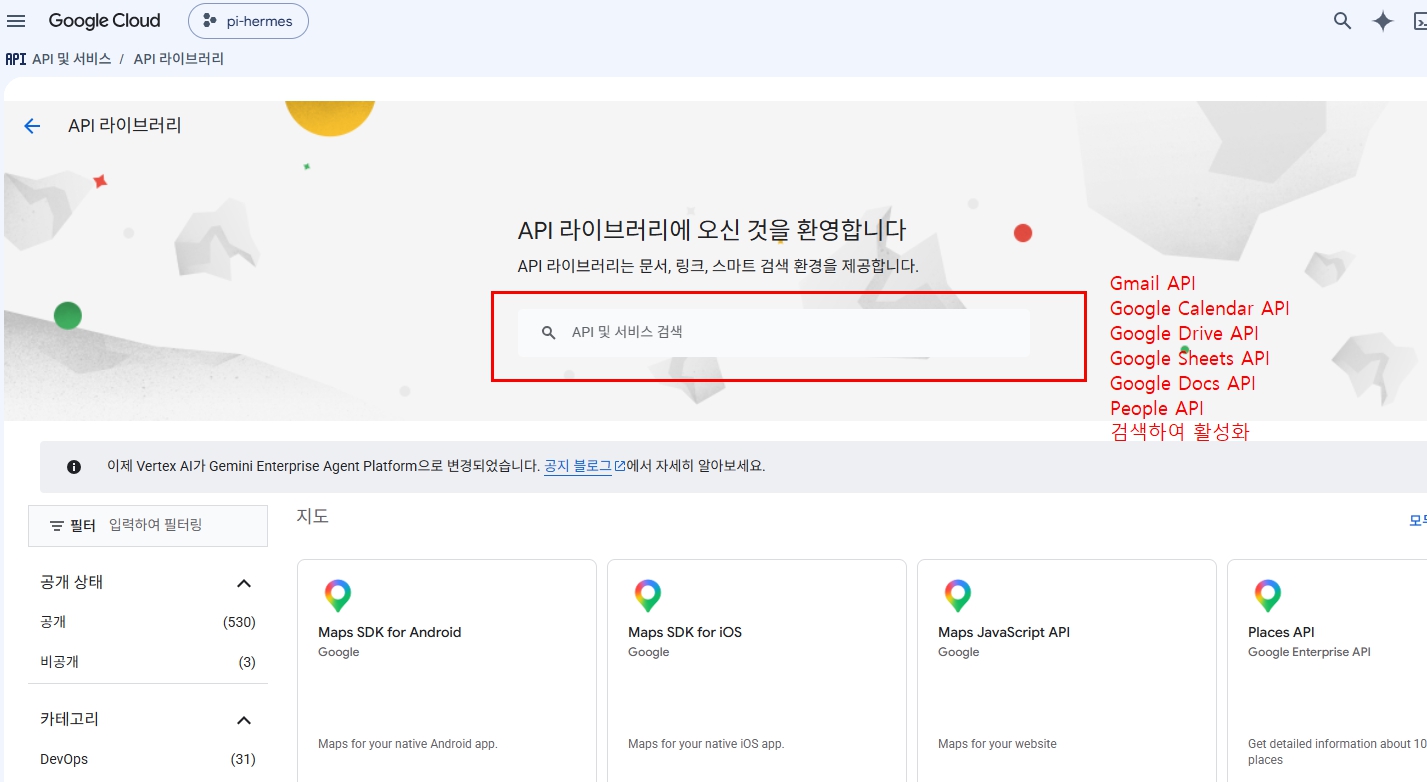This screenshot has width=1427, height=782.
Task: Click the 'API 라이브러리' breadcrumb
Action: [179, 59]
